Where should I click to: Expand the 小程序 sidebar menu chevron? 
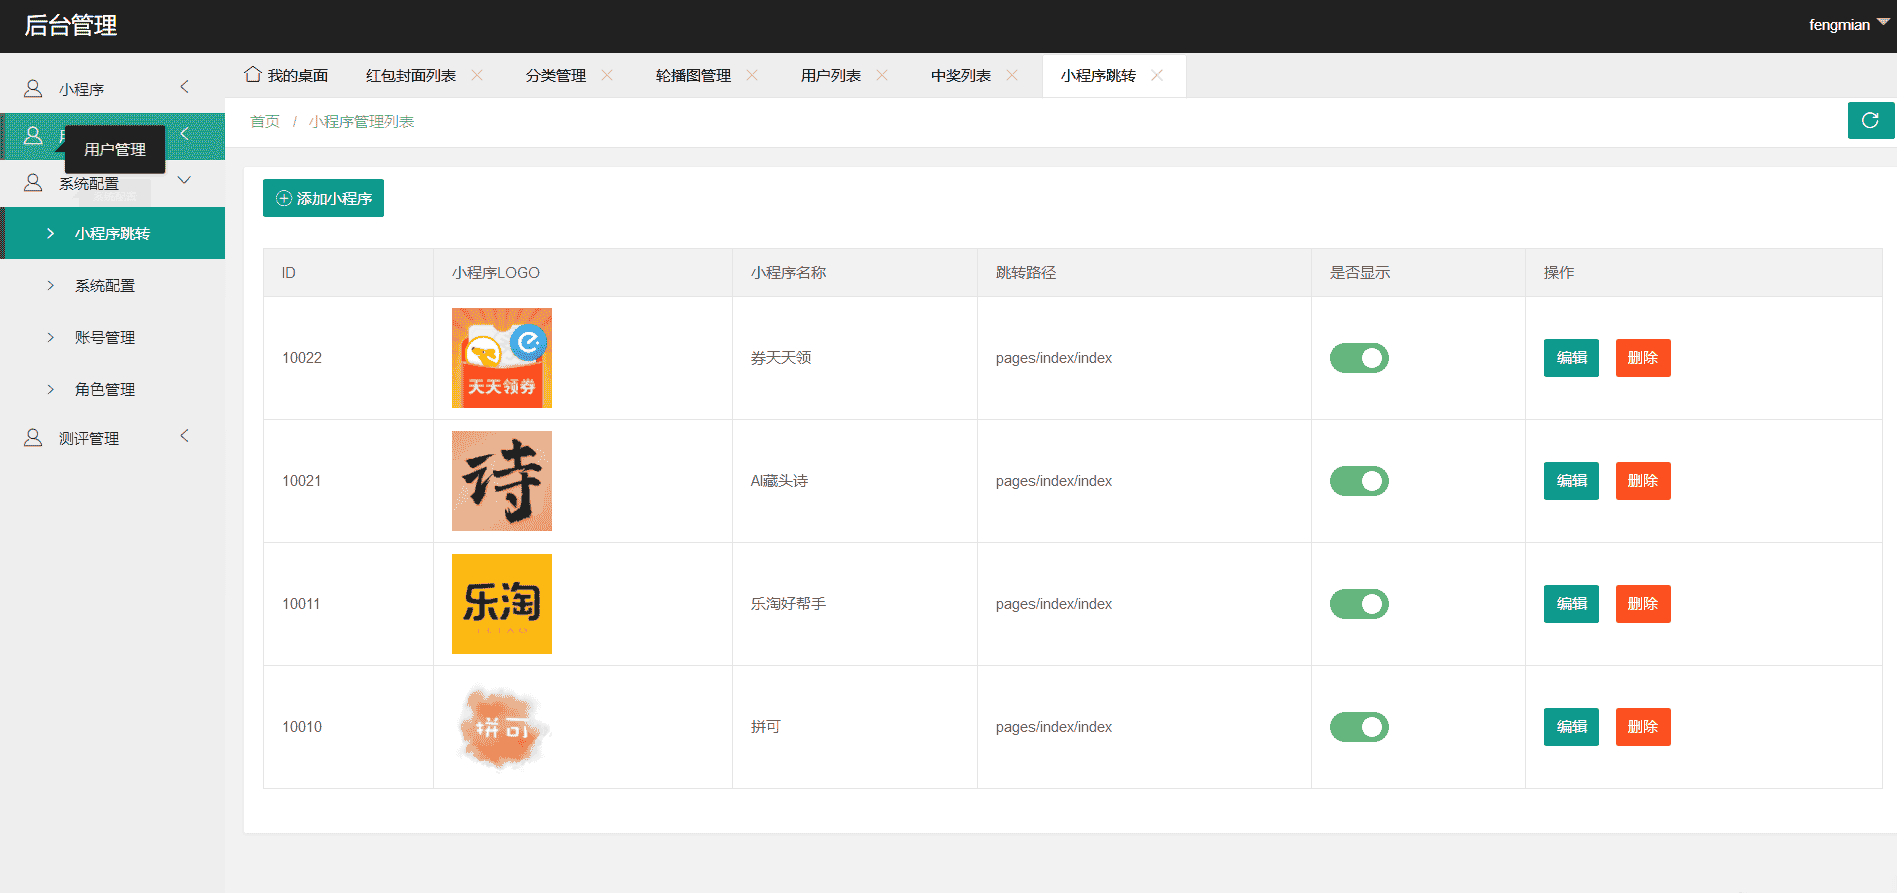click(184, 87)
